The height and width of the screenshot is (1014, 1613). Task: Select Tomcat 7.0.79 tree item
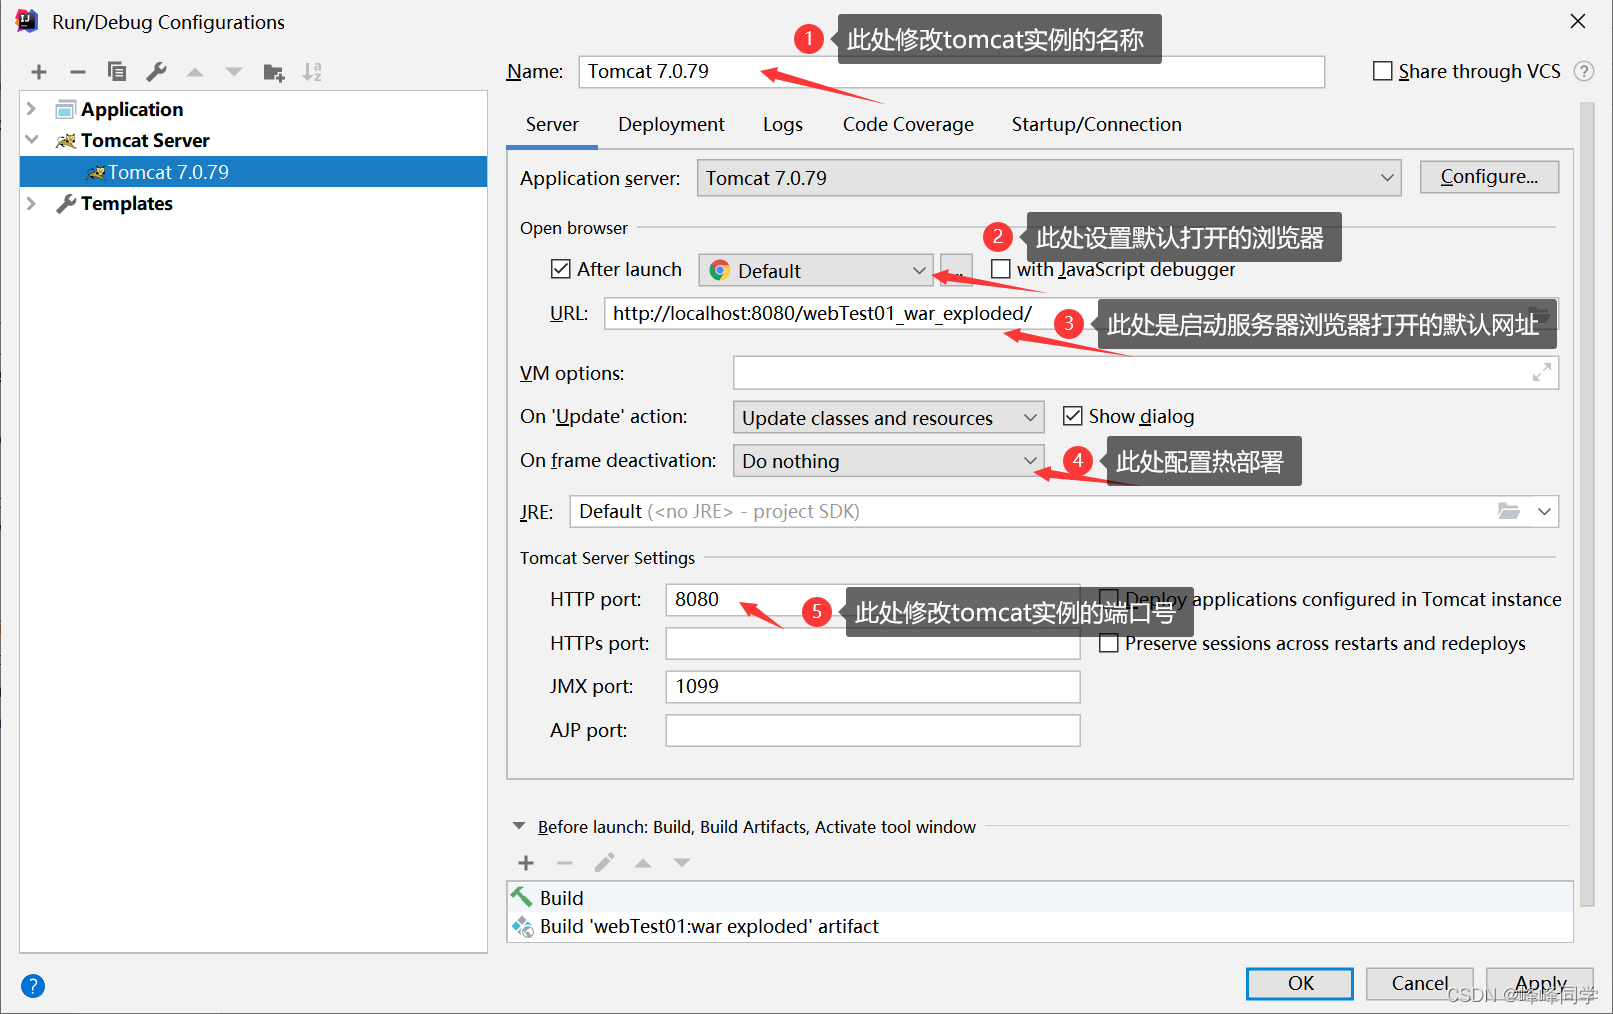coord(253,172)
